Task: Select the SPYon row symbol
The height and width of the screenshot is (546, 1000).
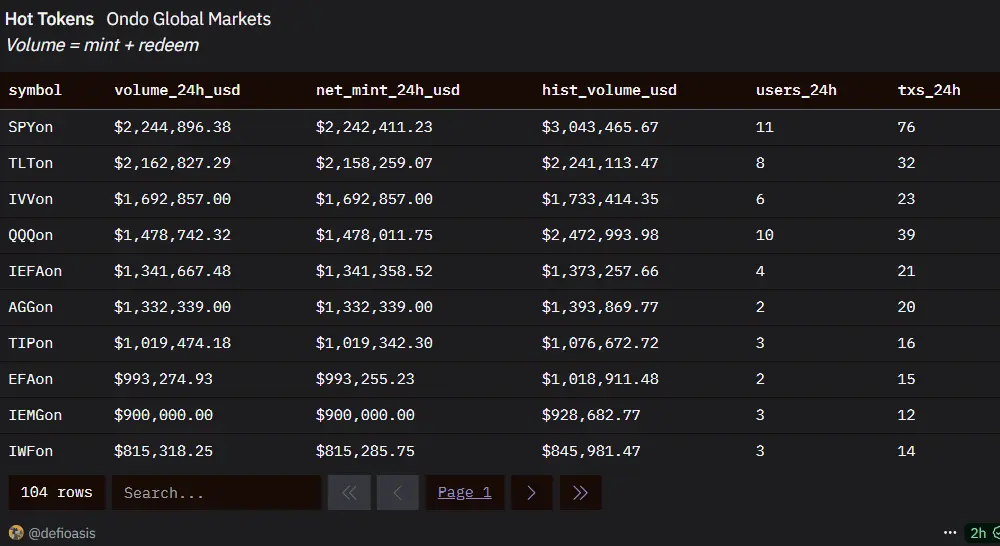Action: click(x=31, y=127)
